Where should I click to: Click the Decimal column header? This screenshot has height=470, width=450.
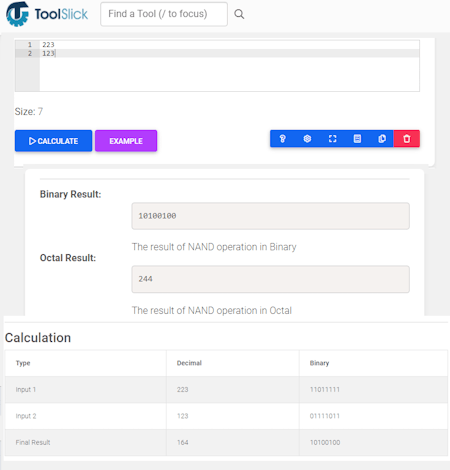click(x=189, y=363)
